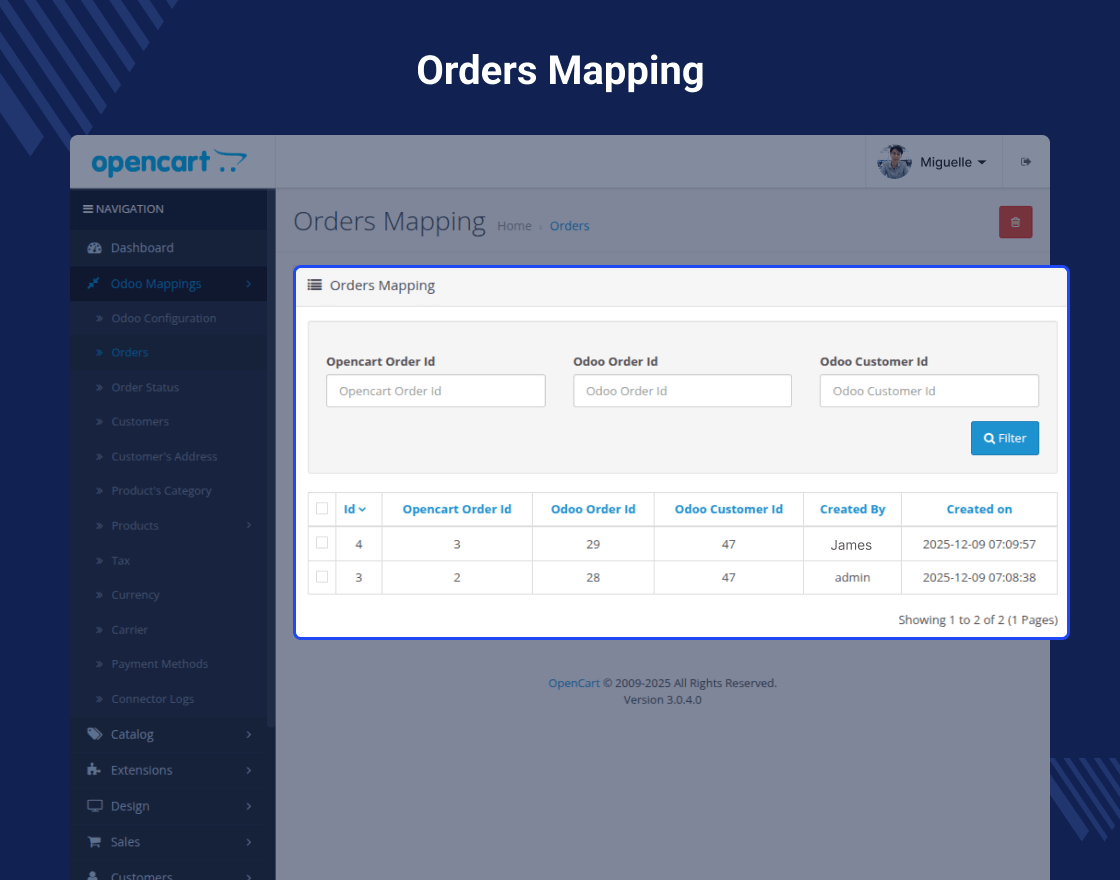
Task: Click the list icon beside Orders Mapping panel title
Action: [x=314, y=285]
